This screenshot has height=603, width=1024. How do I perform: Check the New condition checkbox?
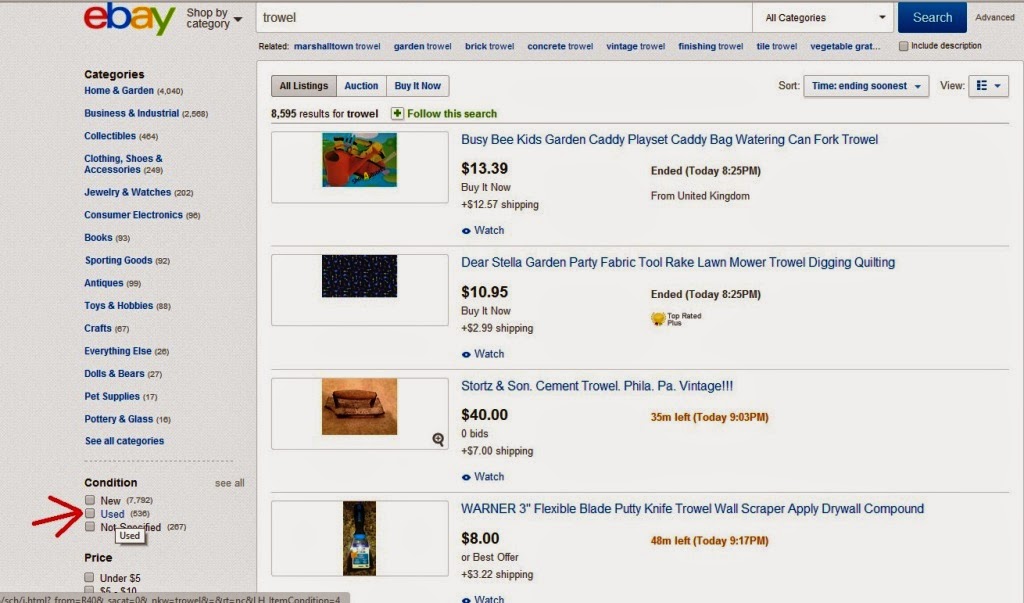tap(89, 500)
